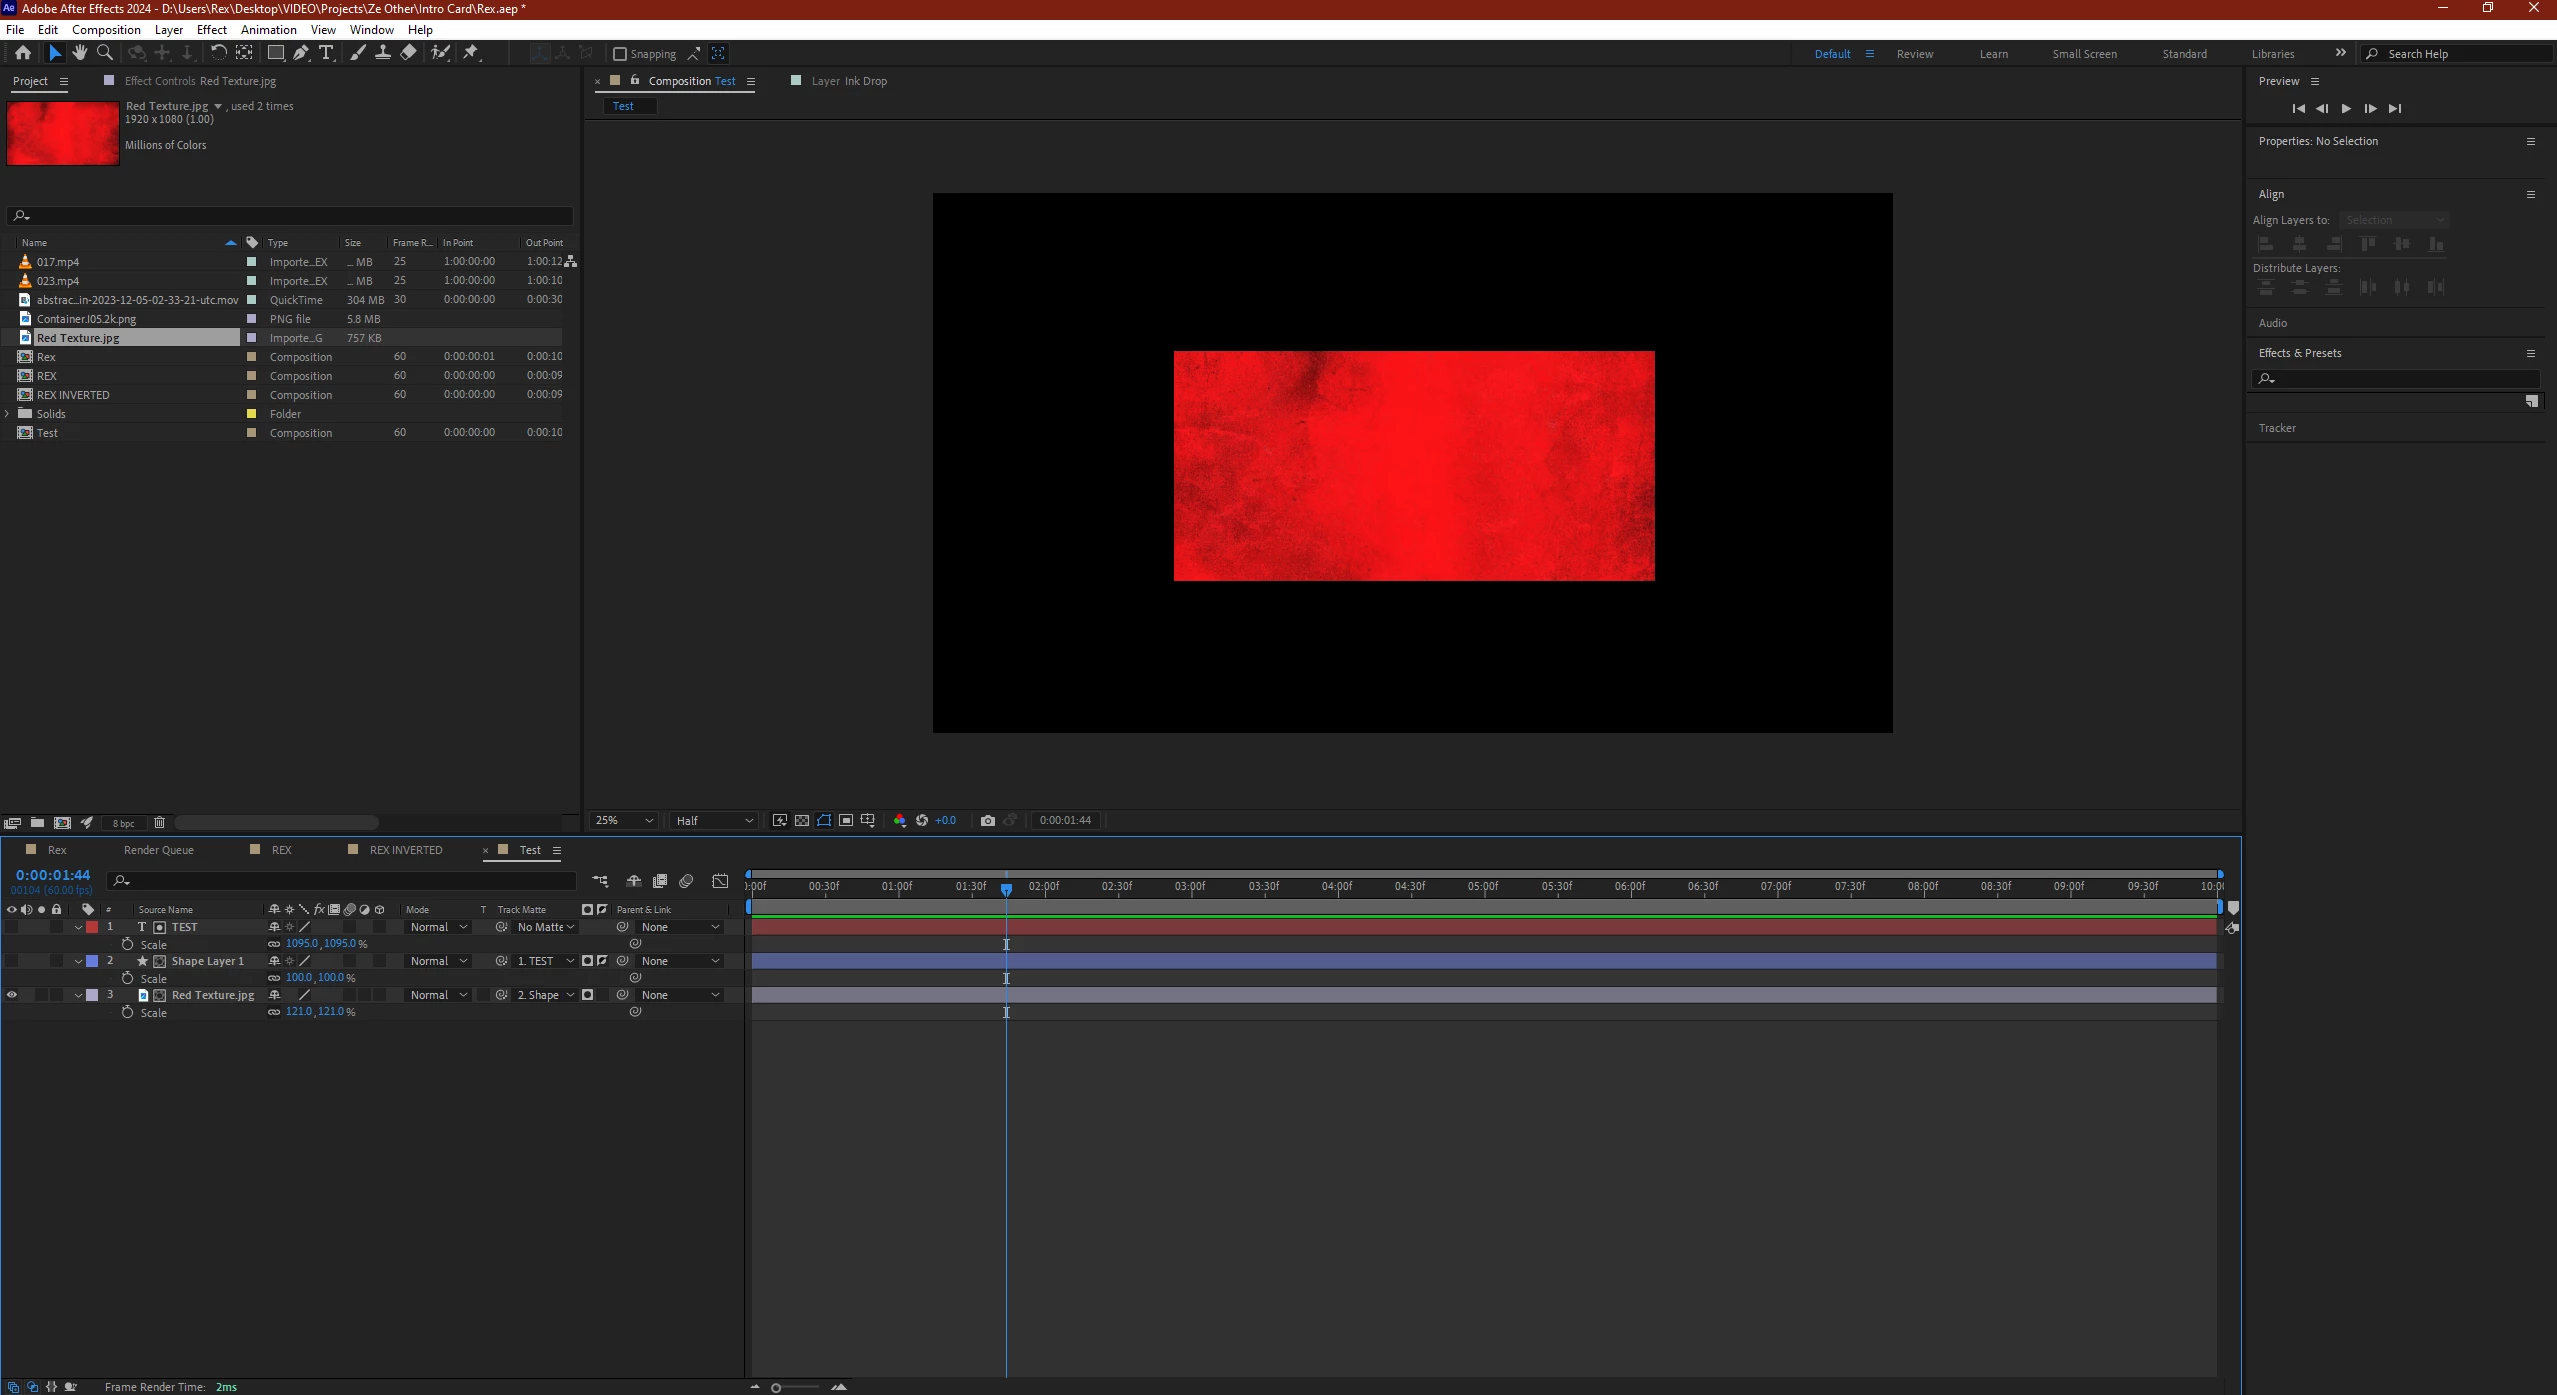The width and height of the screenshot is (2557, 1395).
Task: Select the Type tool in toolbar
Action: click(x=326, y=53)
